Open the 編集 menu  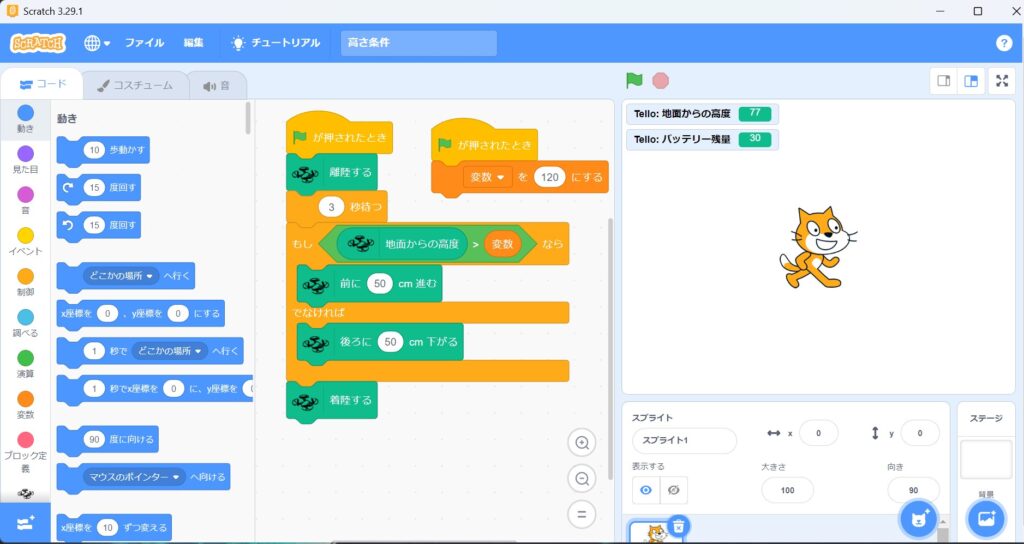tap(193, 43)
